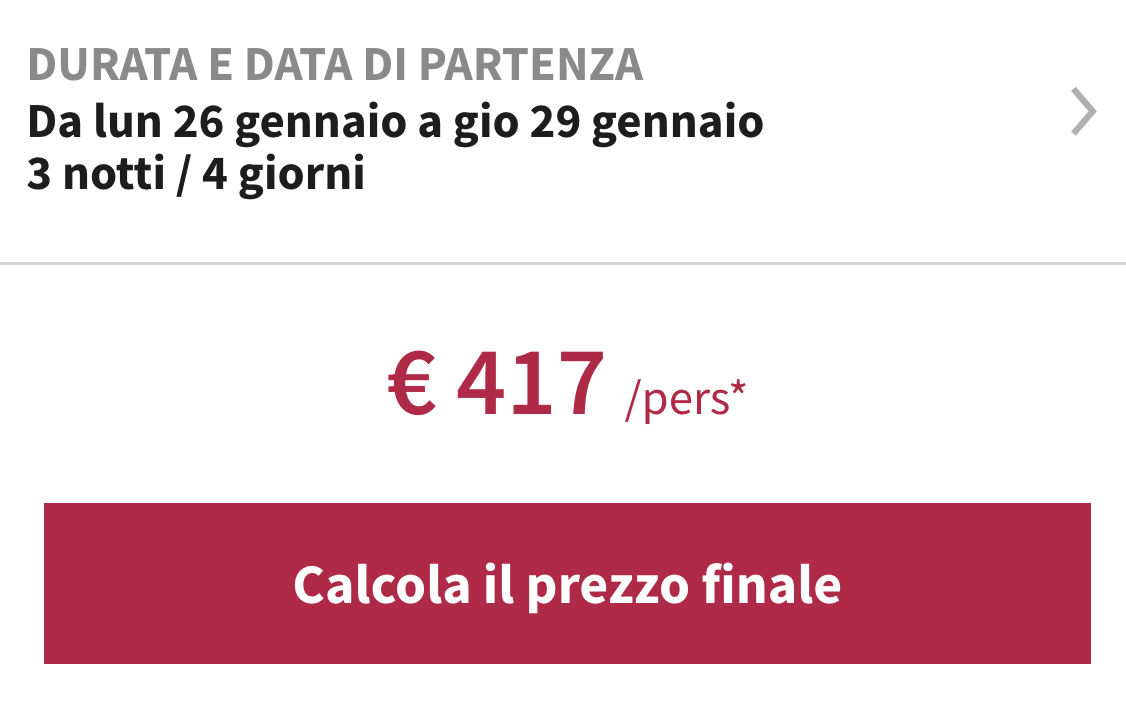Tap the '/pers*' per-person label
Screen dimensions: 1126x704
[x=685, y=399]
